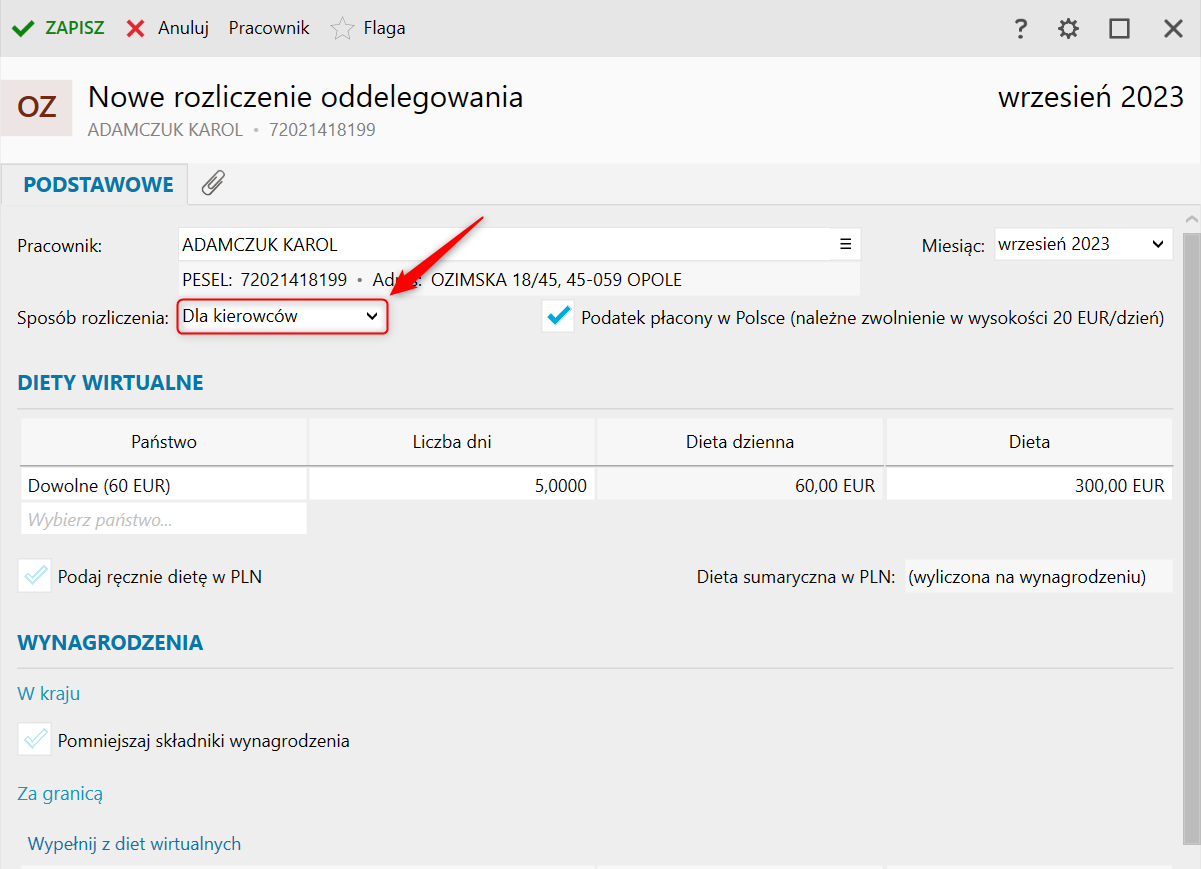Click the address OZIMSKA 18/45, 45-059 OPOLE
The image size is (1201, 869).
point(556,279)
